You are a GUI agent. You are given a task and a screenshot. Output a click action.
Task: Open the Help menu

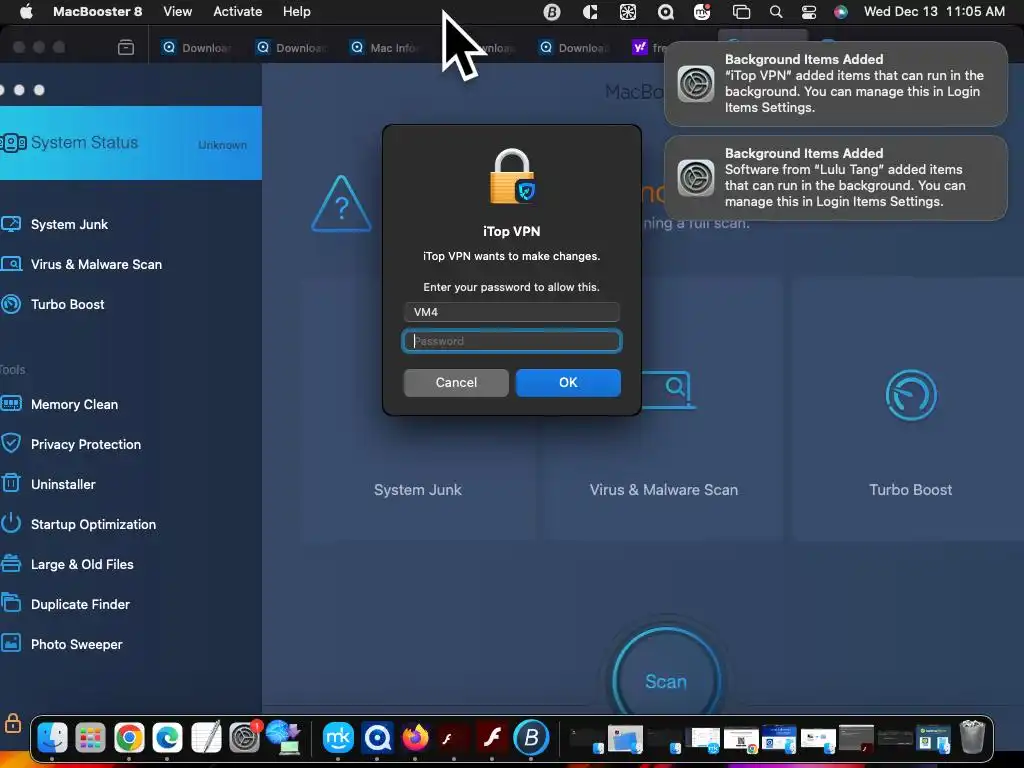click(x=296, y=12)
